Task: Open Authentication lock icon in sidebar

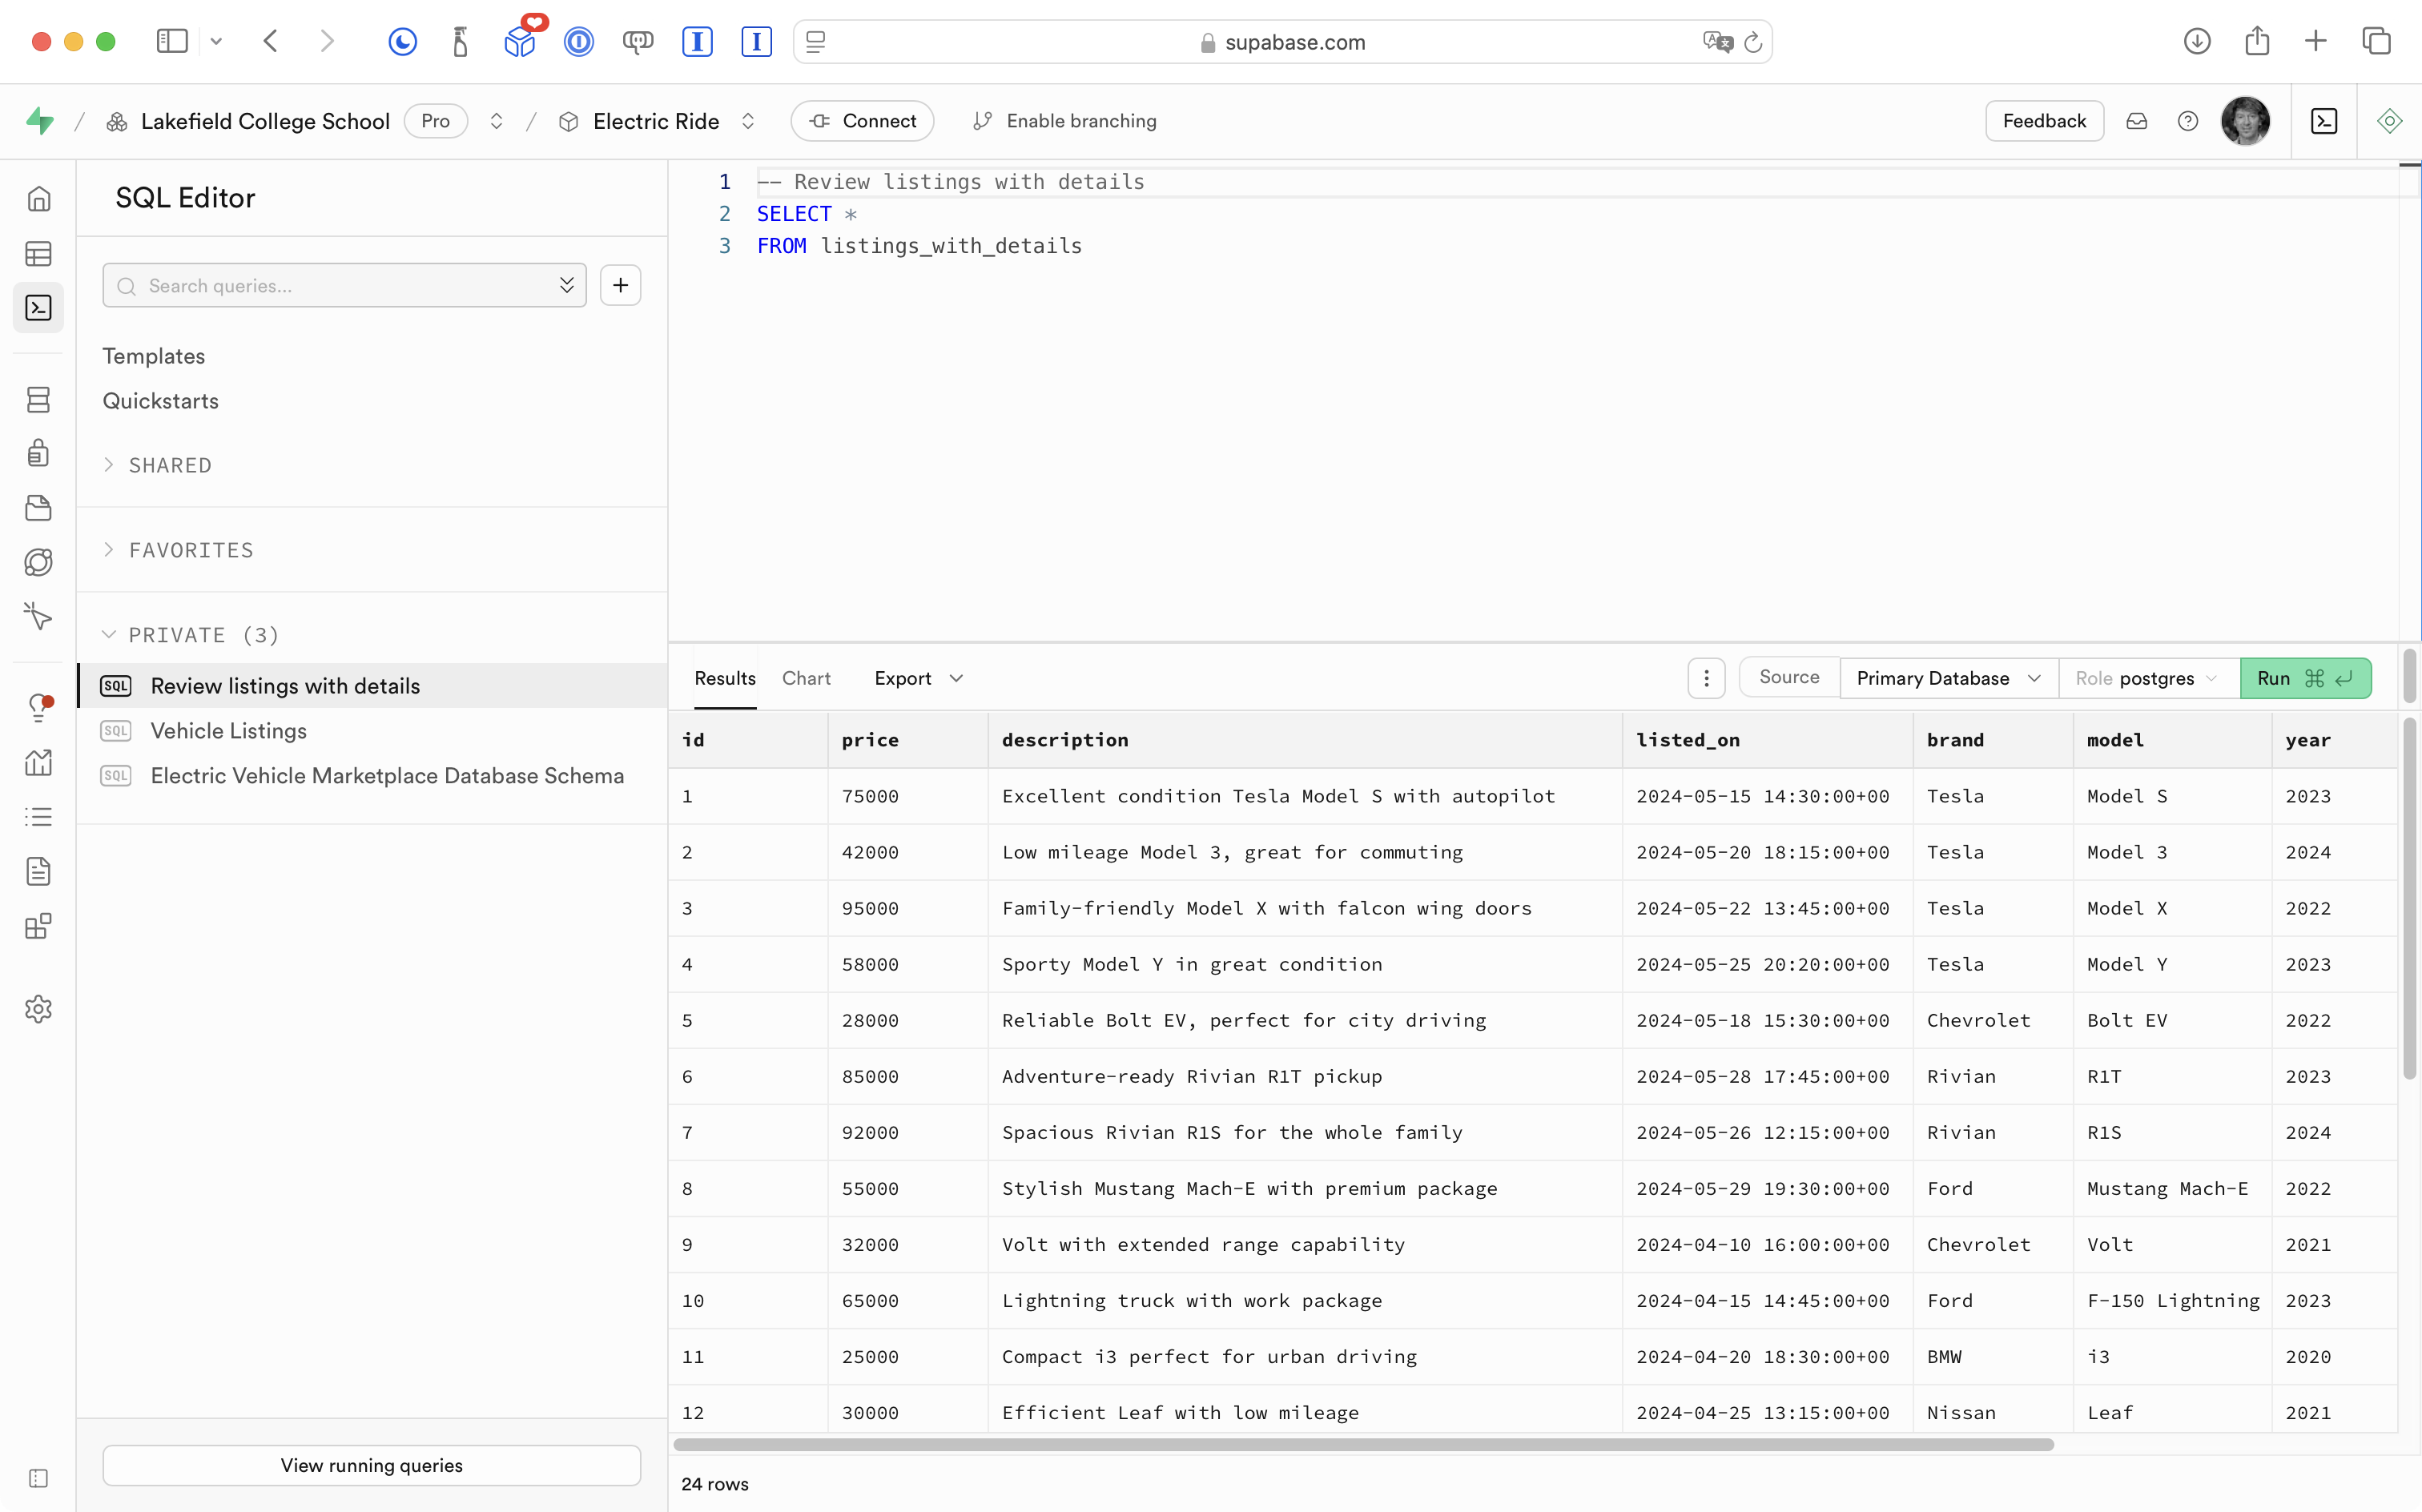Action: coord(38,454)
